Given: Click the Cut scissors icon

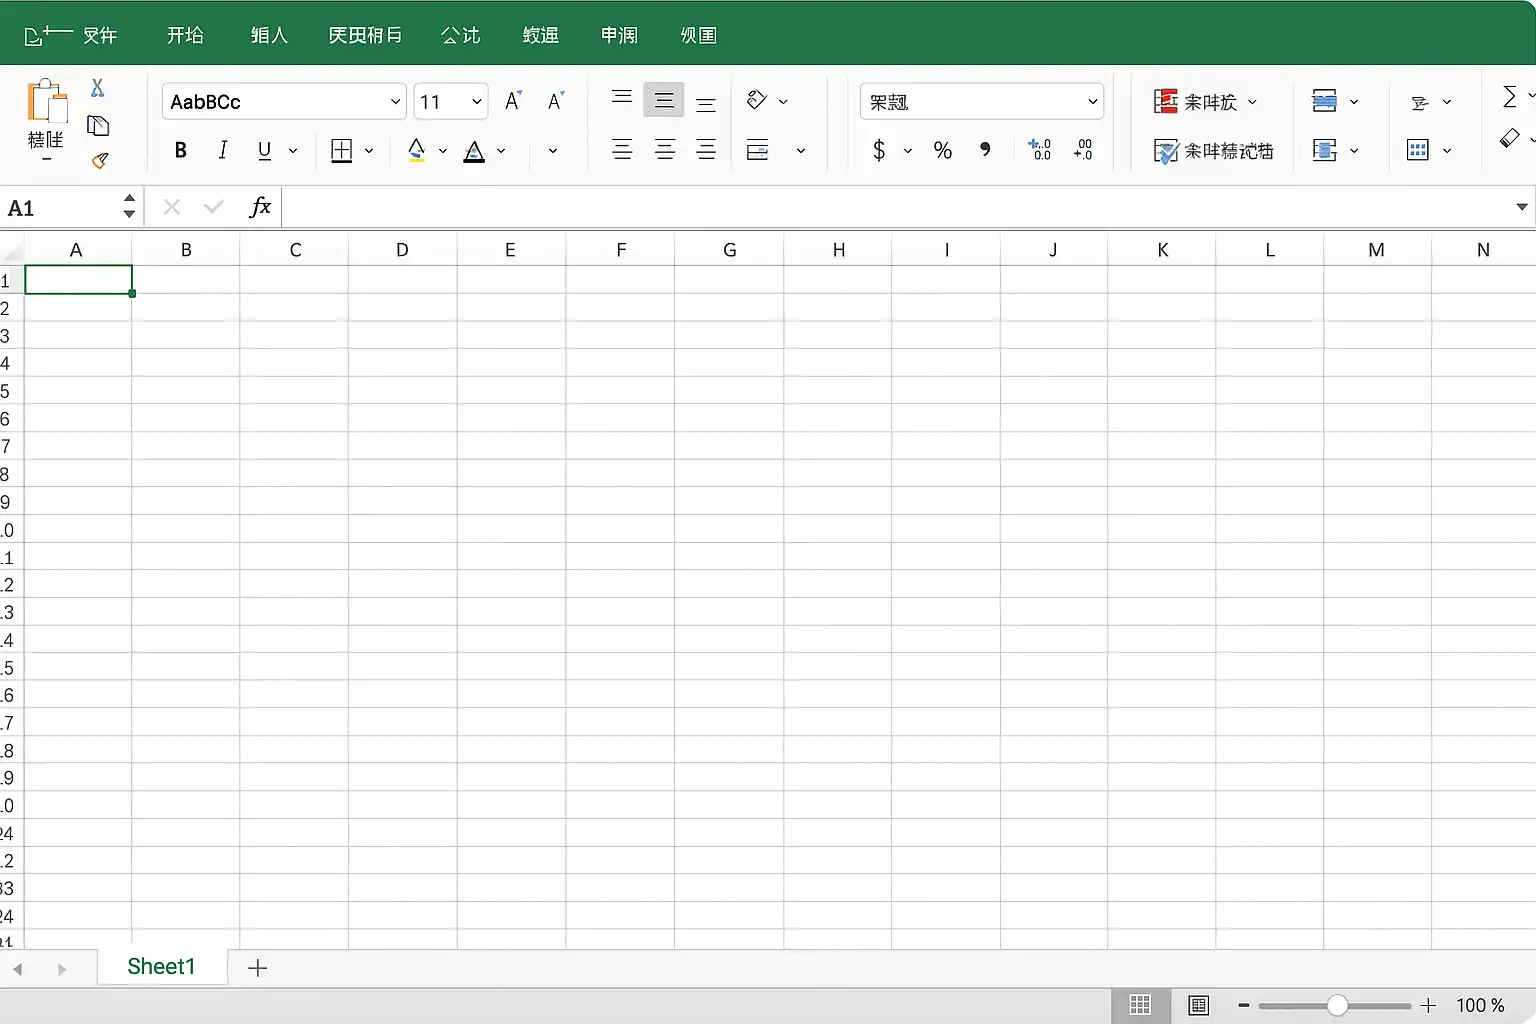Looking at the screenshot, I should [97, 88].
